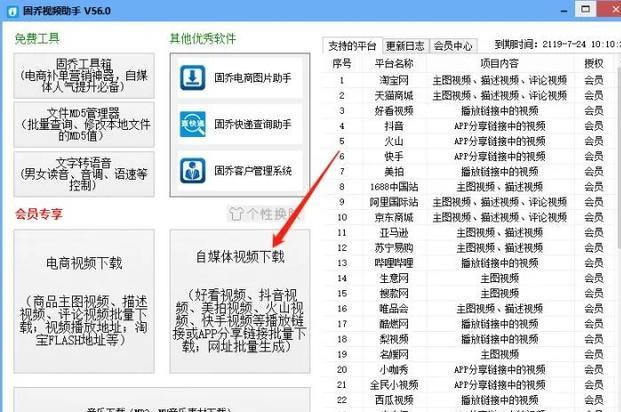
Task: Open the 会员中心 tab
Action: pyautogui.click(x=453, y=46)
